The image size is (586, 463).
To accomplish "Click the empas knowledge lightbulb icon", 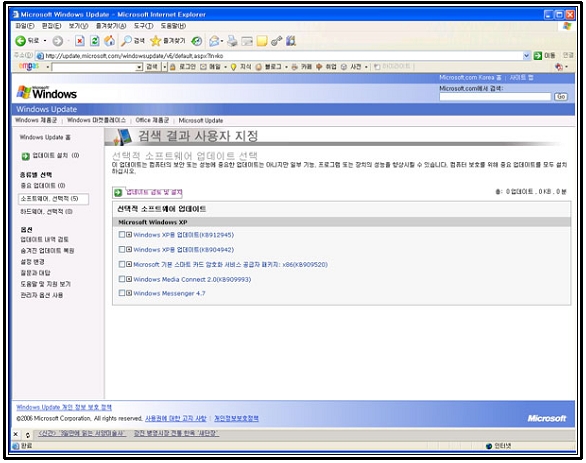I will [x=234, y=67].
